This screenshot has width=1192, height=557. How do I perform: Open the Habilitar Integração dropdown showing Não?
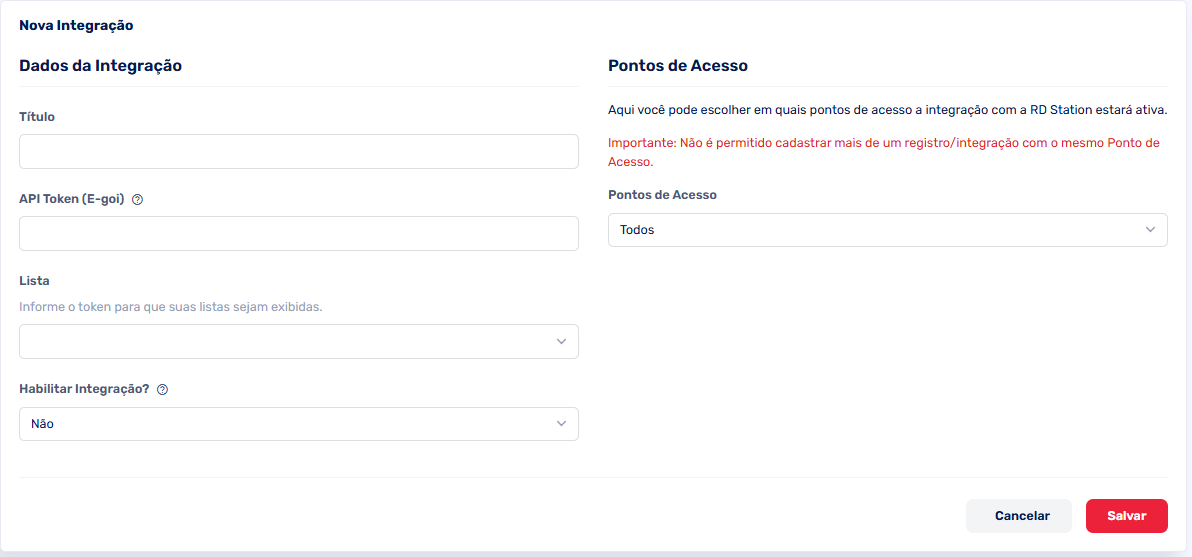pyautogui.click(x=298, y=424)
